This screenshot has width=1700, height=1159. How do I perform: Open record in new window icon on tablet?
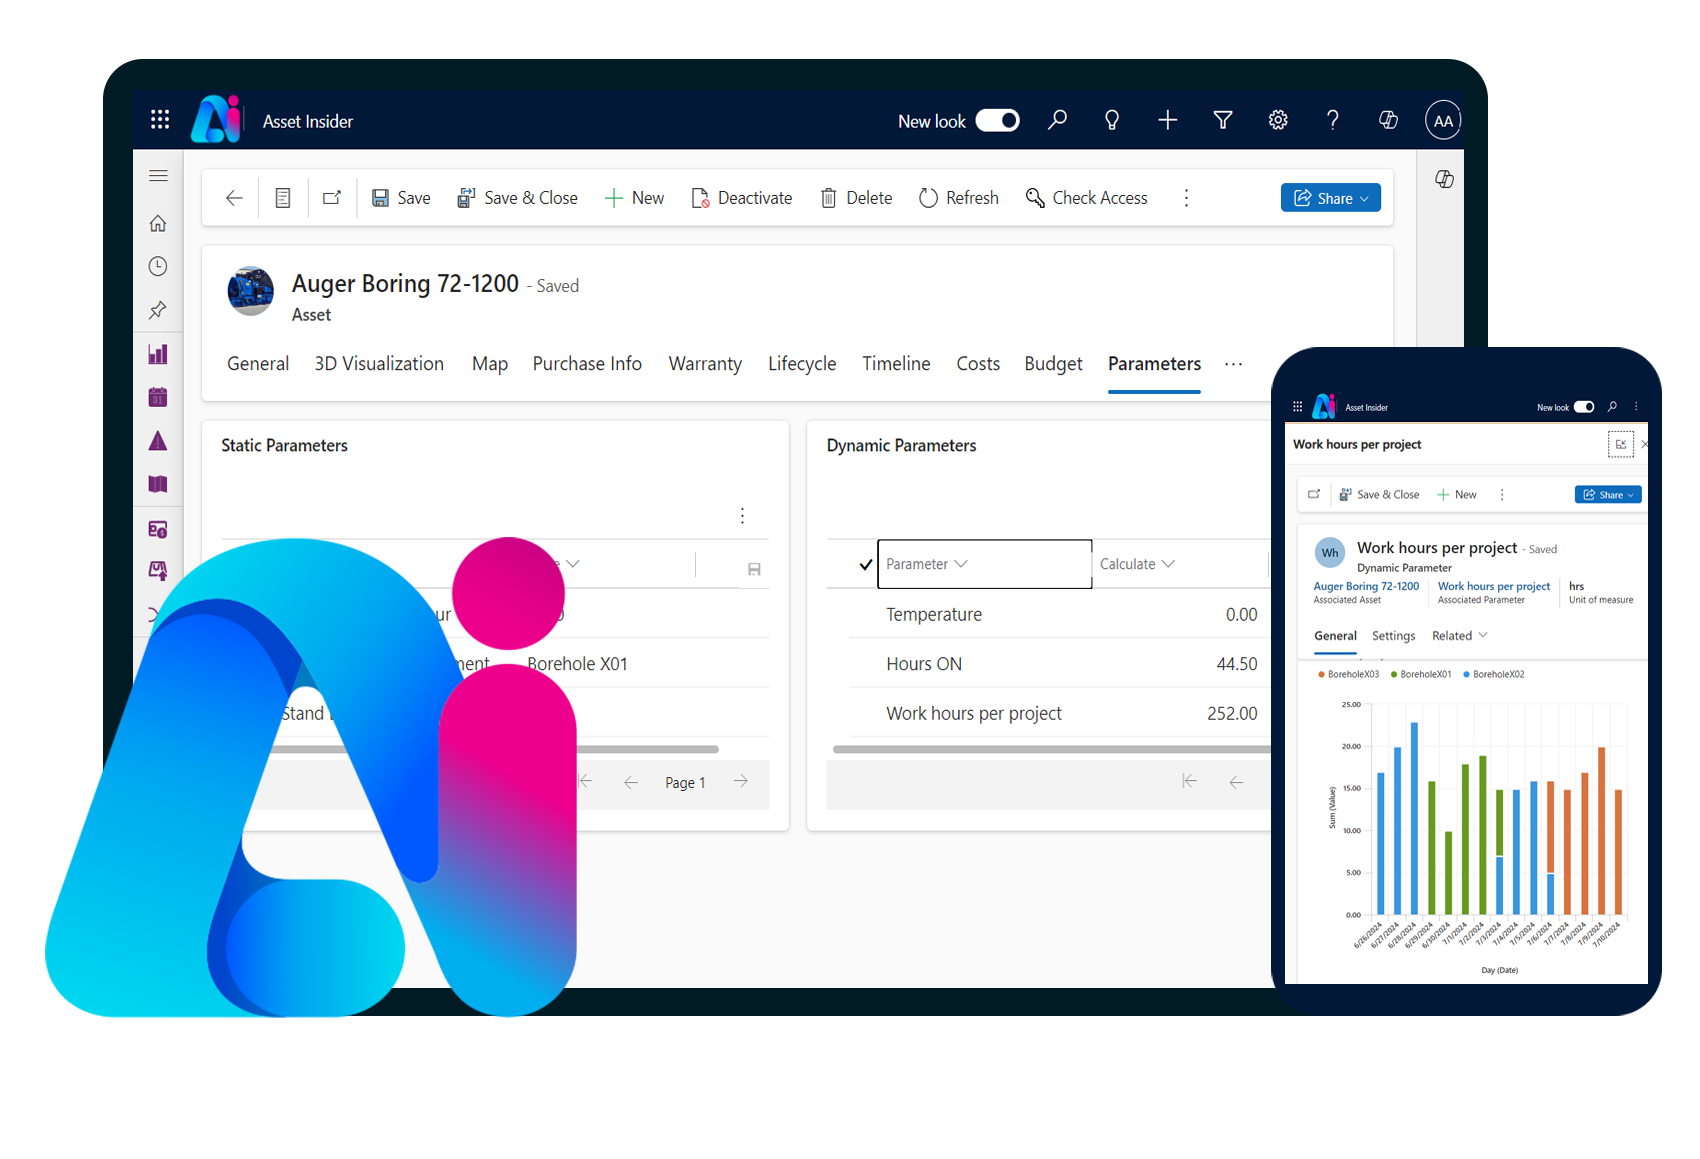tap(332, 198)
